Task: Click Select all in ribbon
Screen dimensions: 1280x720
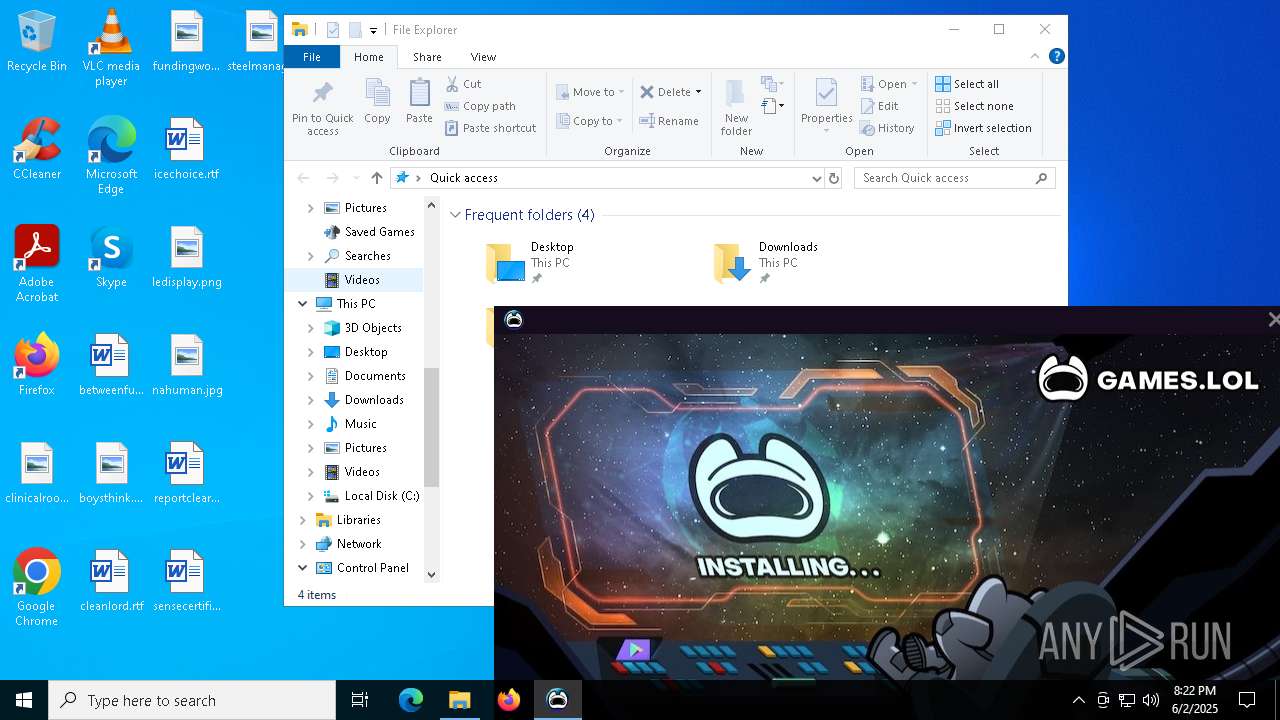Action: (x=967, y=84)
